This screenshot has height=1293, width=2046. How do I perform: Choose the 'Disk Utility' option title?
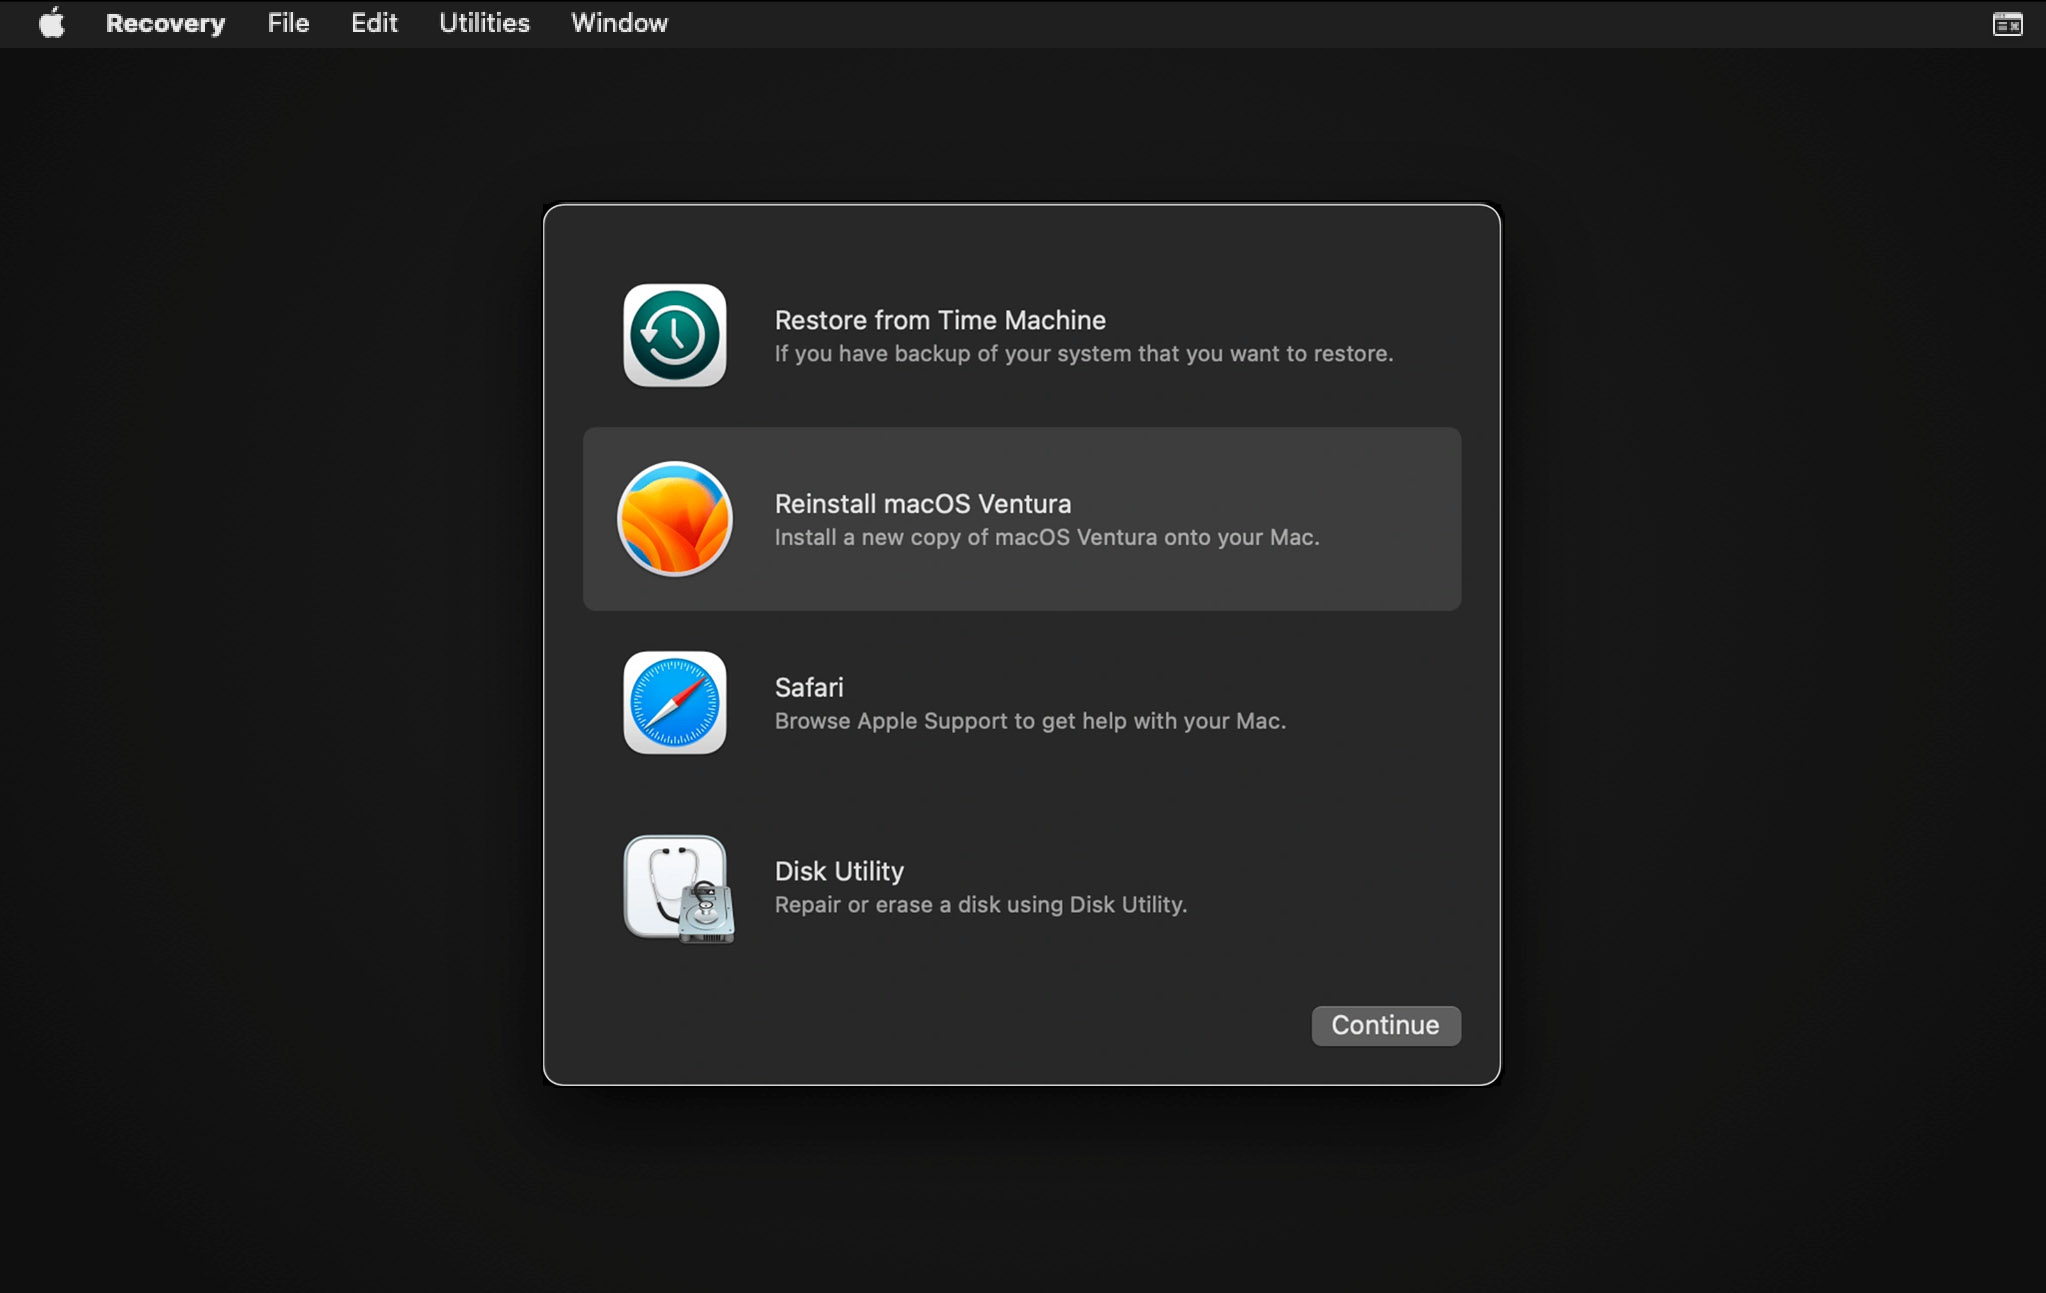(839, 872)
